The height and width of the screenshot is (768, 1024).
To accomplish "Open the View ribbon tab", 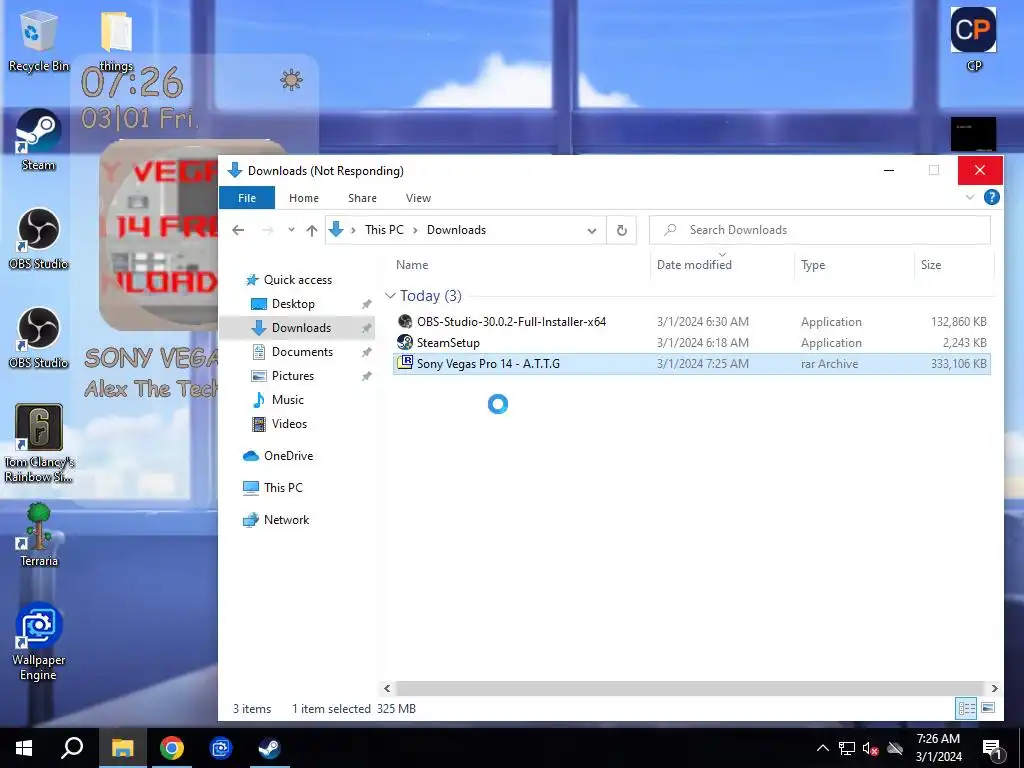I will [418, 198].
